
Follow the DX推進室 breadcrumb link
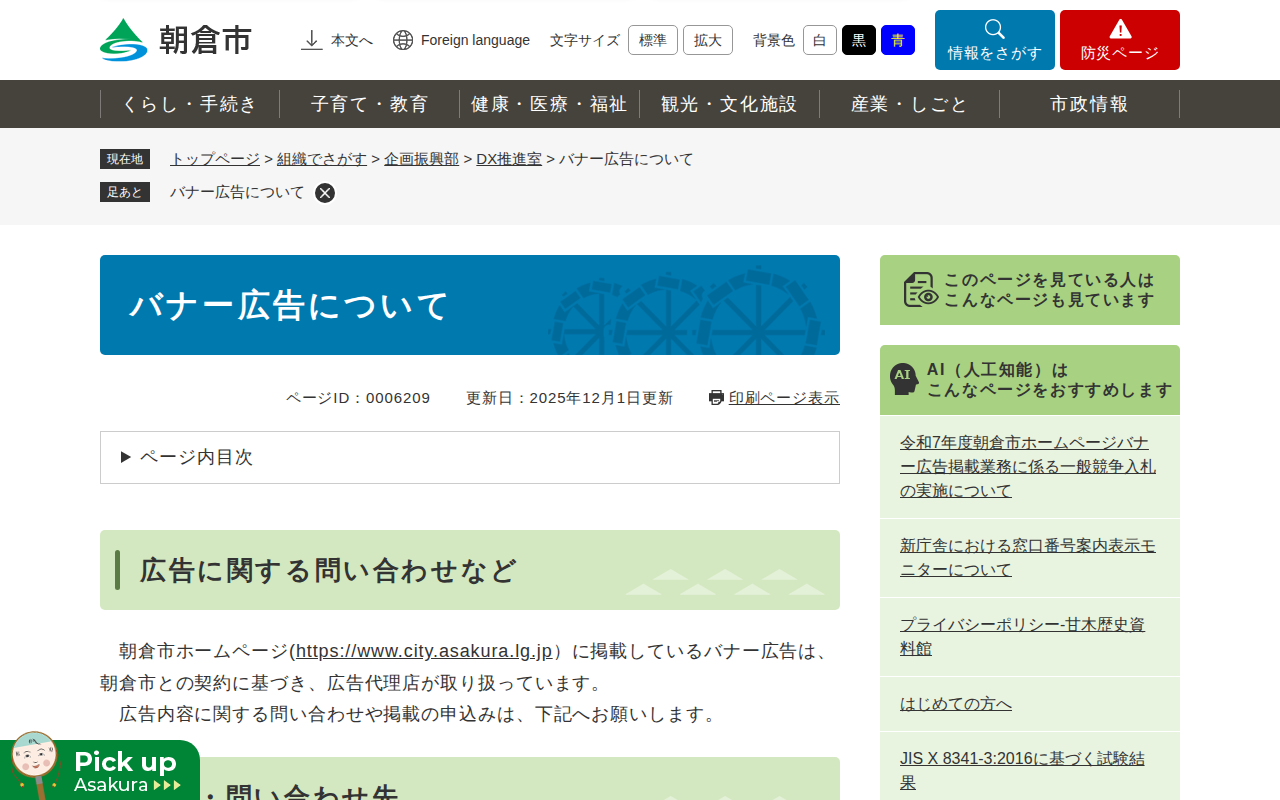coord(509,159)
